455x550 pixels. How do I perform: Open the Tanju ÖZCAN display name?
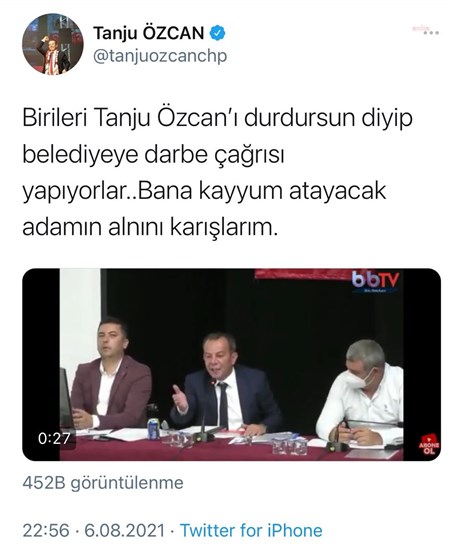[x=149, y=34]
